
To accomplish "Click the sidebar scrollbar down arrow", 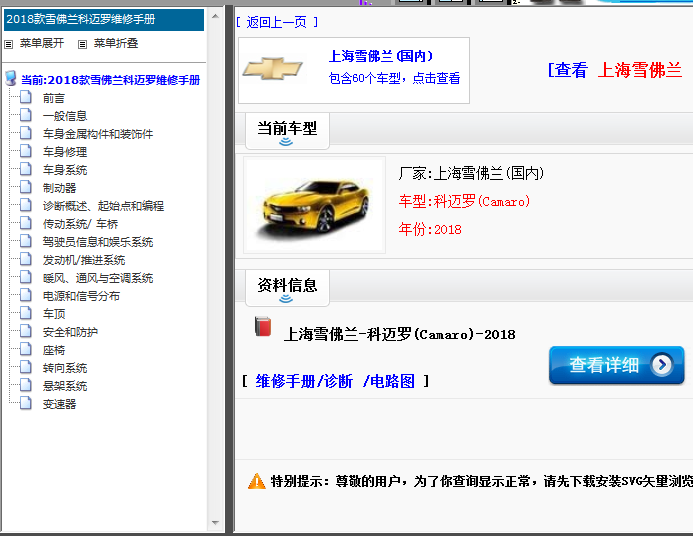I will tap(215, 523).
